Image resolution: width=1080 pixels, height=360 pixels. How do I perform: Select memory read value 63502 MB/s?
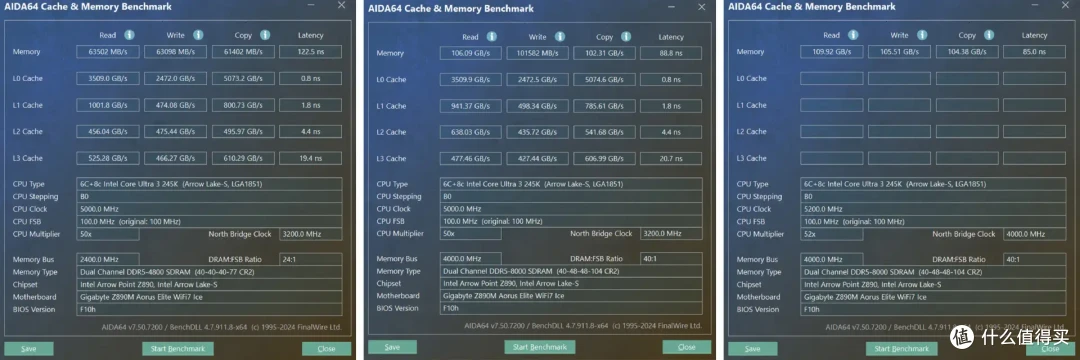(108, 52)
